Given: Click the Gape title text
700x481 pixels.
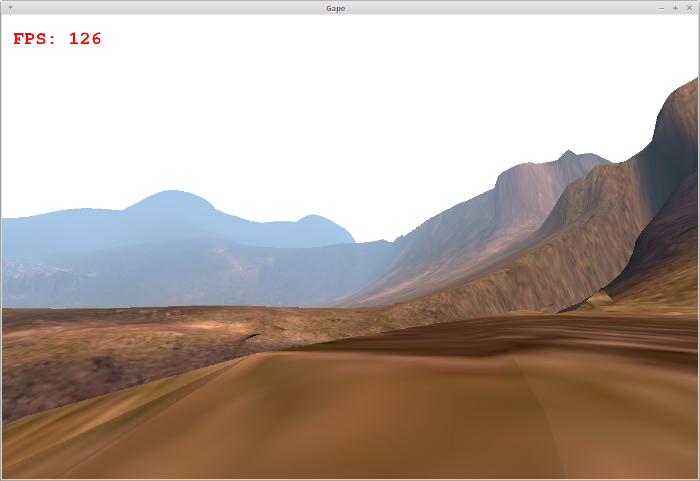Looking at the screenshot, I should [336, 8].
